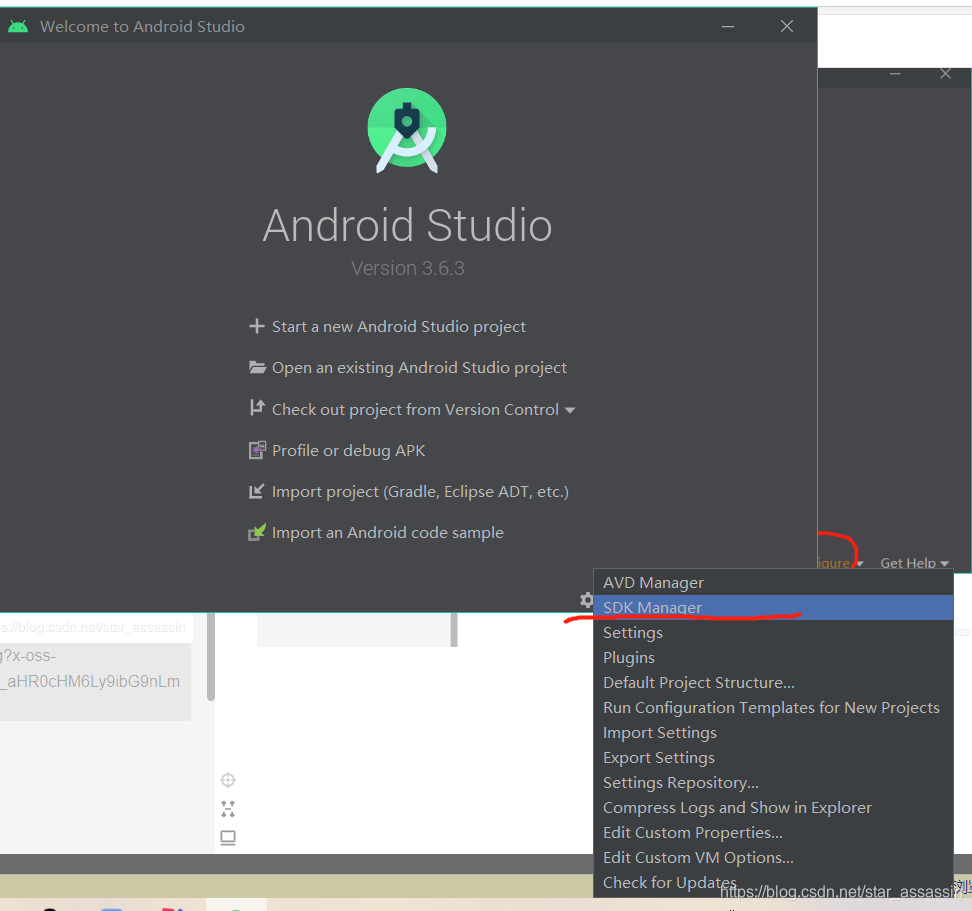Choose Check for Updates
972x911 pixels.
[773, 882]
